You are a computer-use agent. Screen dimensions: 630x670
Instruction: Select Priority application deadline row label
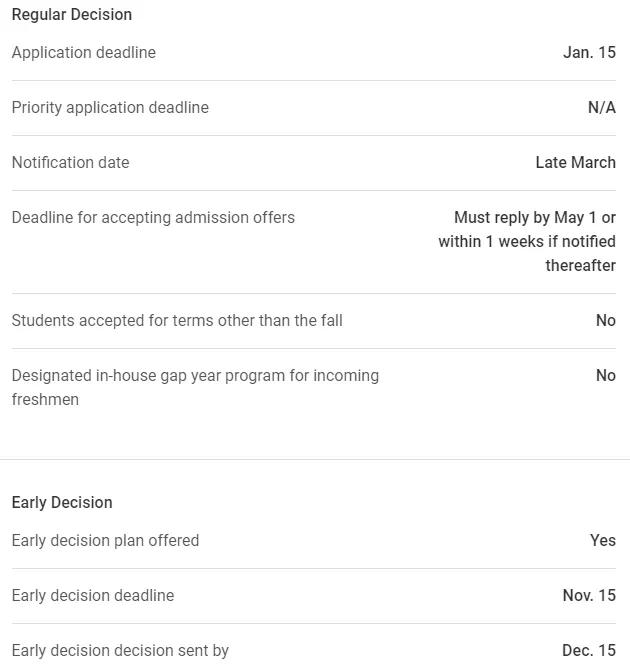[x=110, y=108]
